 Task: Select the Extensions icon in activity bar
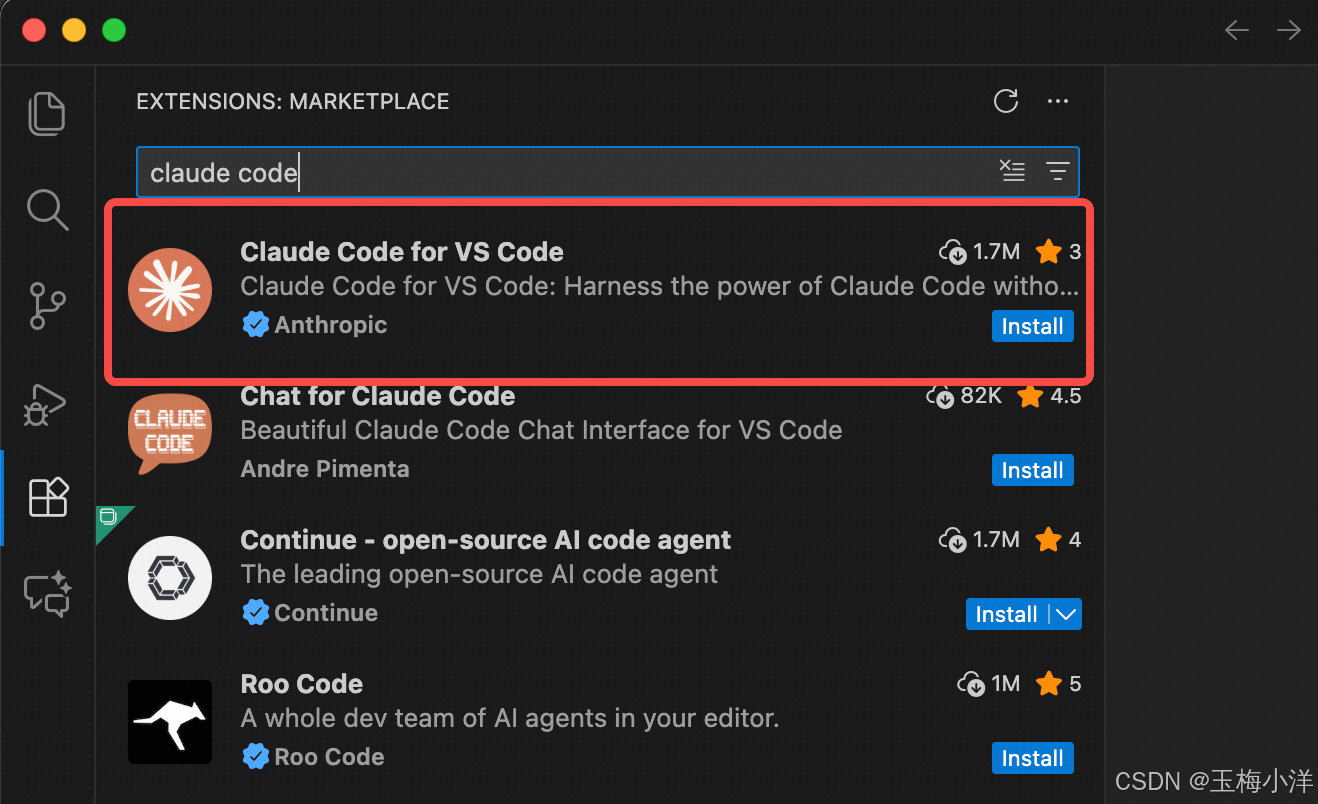coord(47,497)
